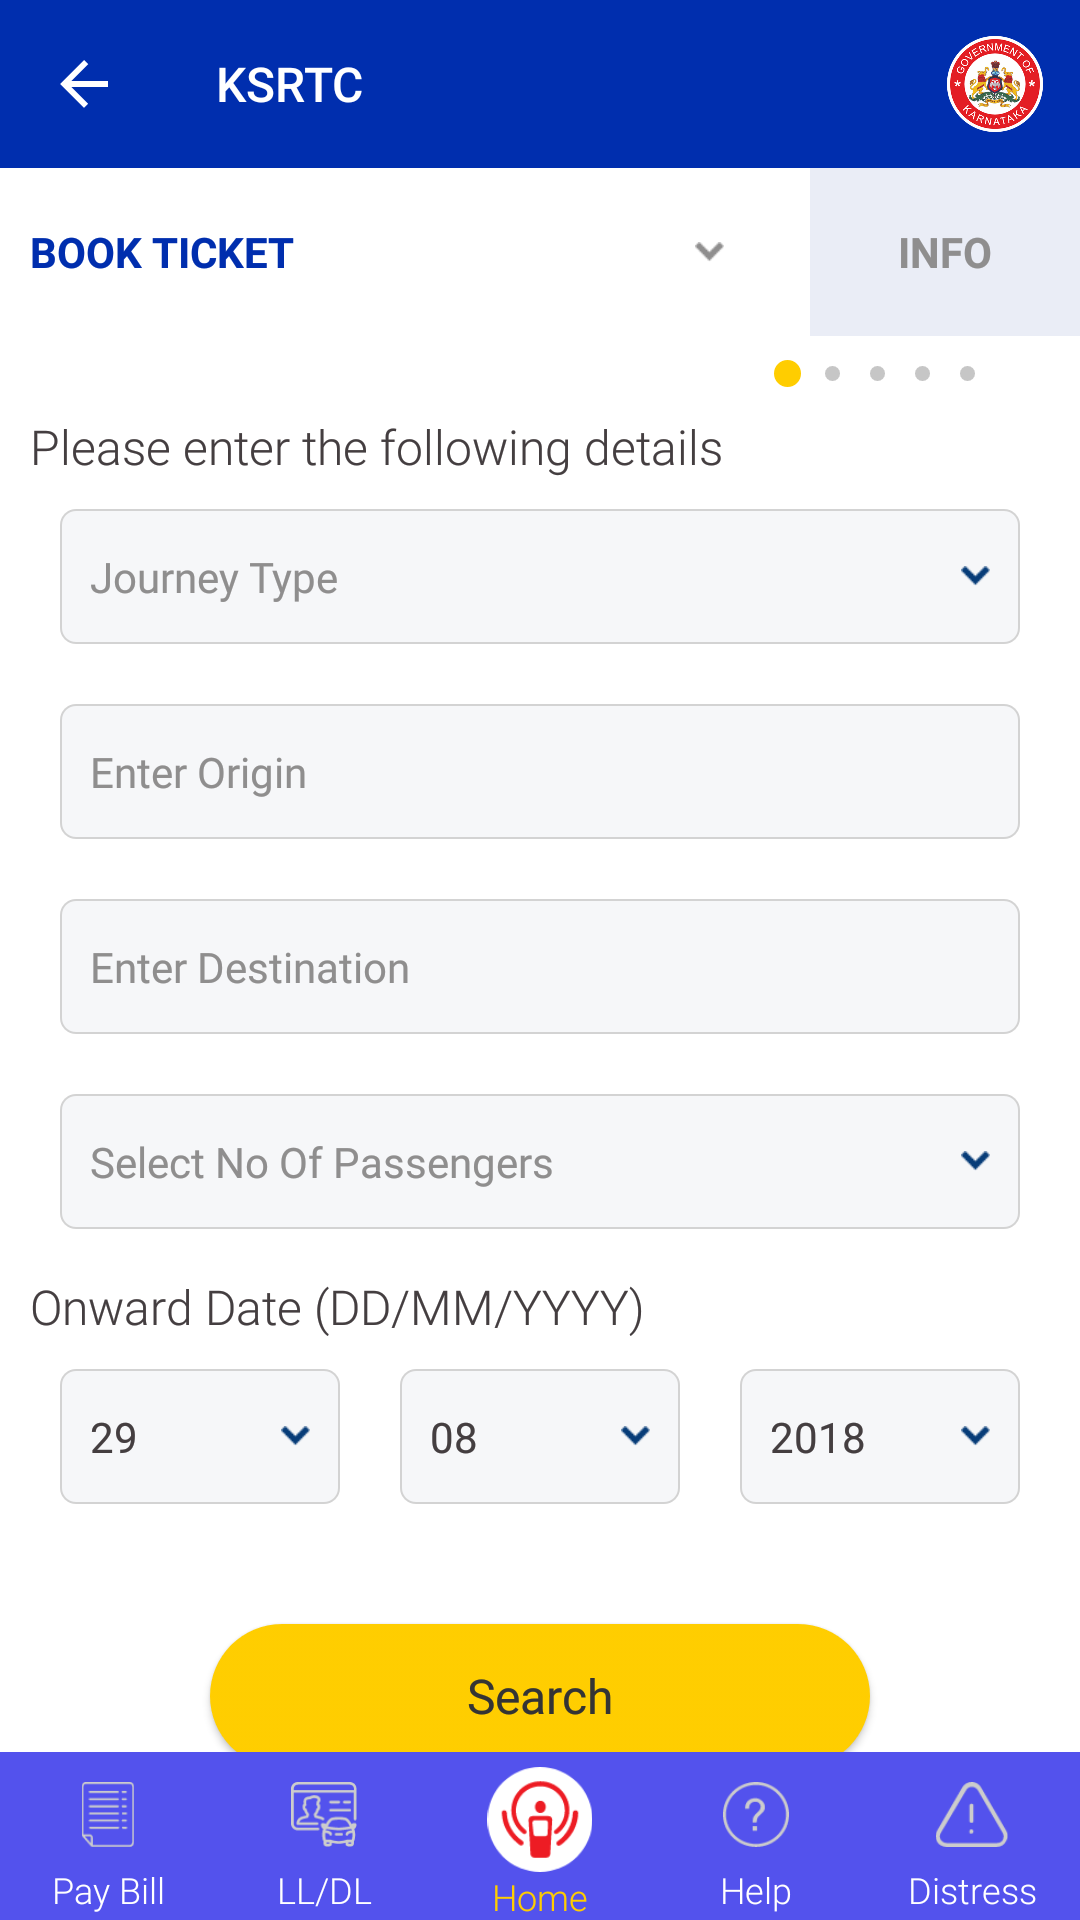This screenshot has height=1920, width=1080.
Task: Change the onward month 08 dropdown
Action: pos(540,1436)
